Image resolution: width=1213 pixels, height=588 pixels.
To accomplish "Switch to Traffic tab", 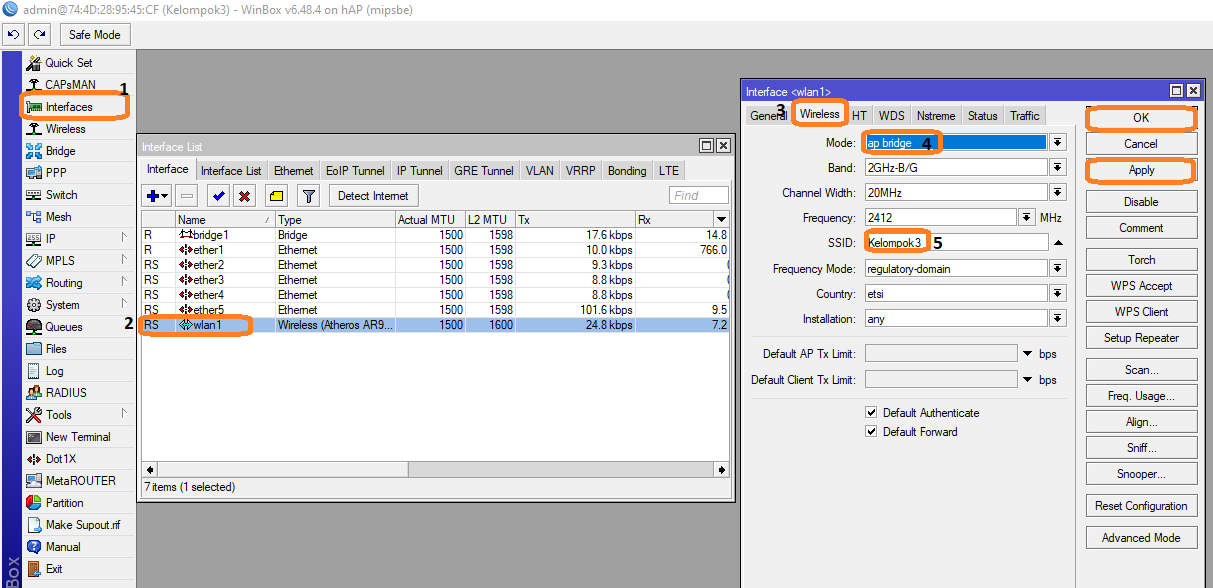I will point(1025,116).
